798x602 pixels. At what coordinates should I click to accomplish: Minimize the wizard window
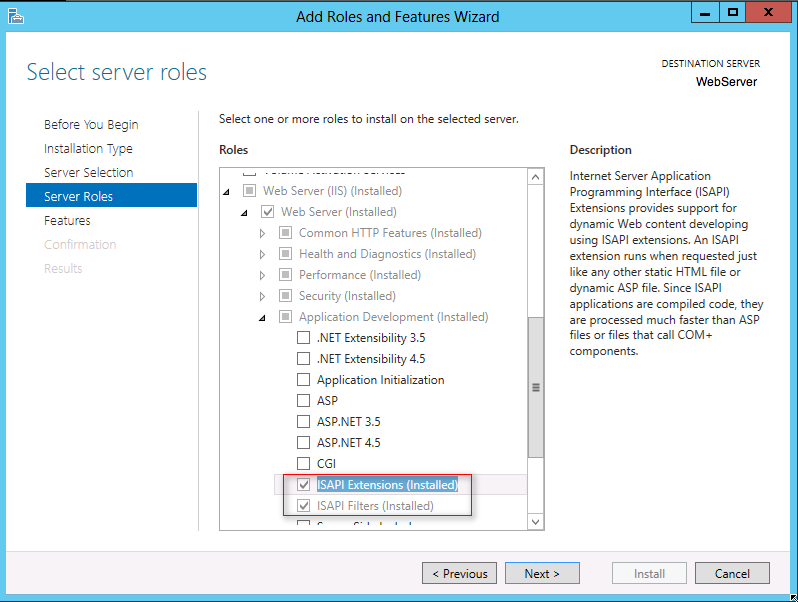(x=705, y=12)
